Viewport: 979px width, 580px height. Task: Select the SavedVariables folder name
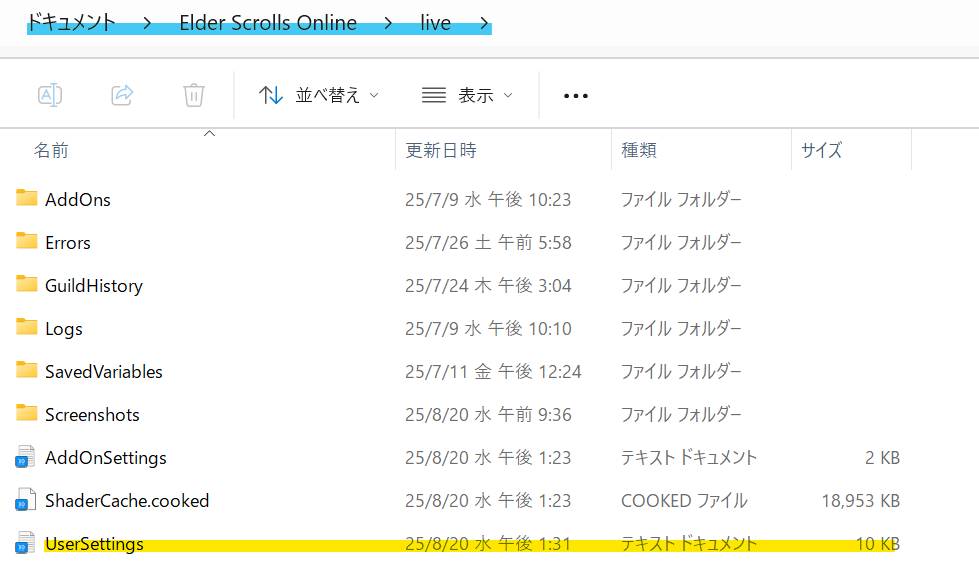pos(104,372)
